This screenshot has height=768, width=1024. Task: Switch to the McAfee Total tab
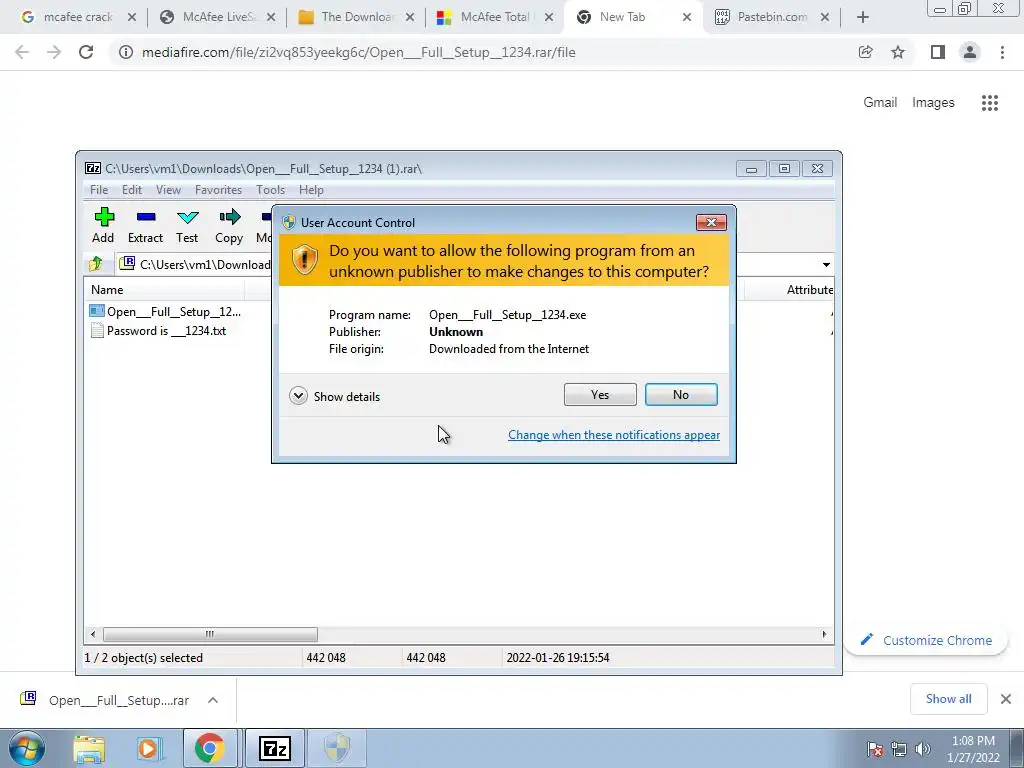[x=495, y=18]
